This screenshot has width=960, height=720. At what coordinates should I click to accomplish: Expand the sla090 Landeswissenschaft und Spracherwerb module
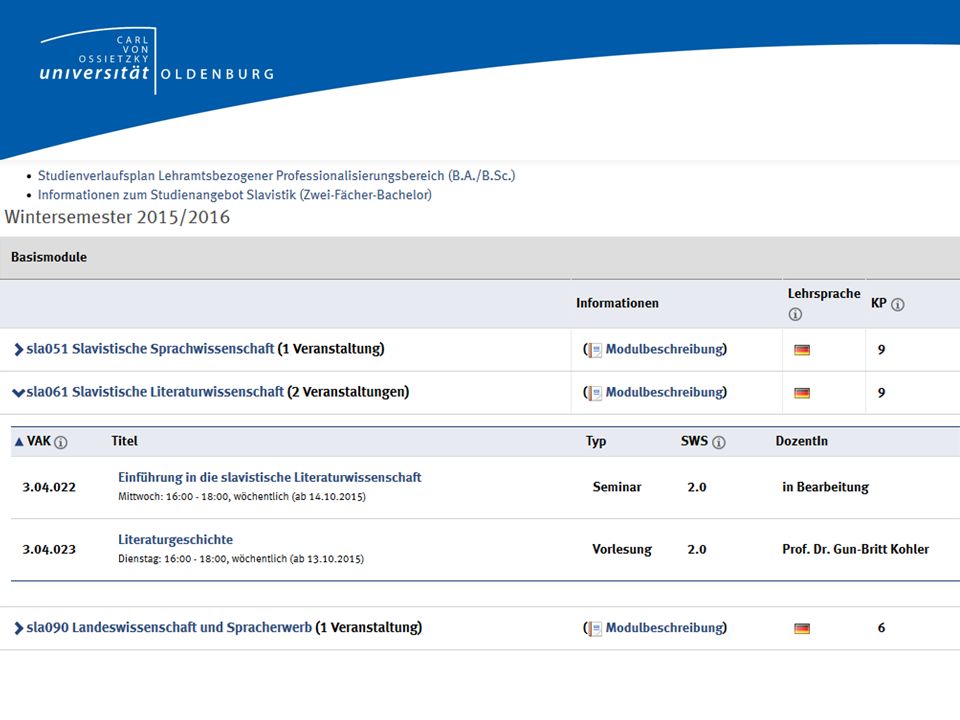coord(18,628)
